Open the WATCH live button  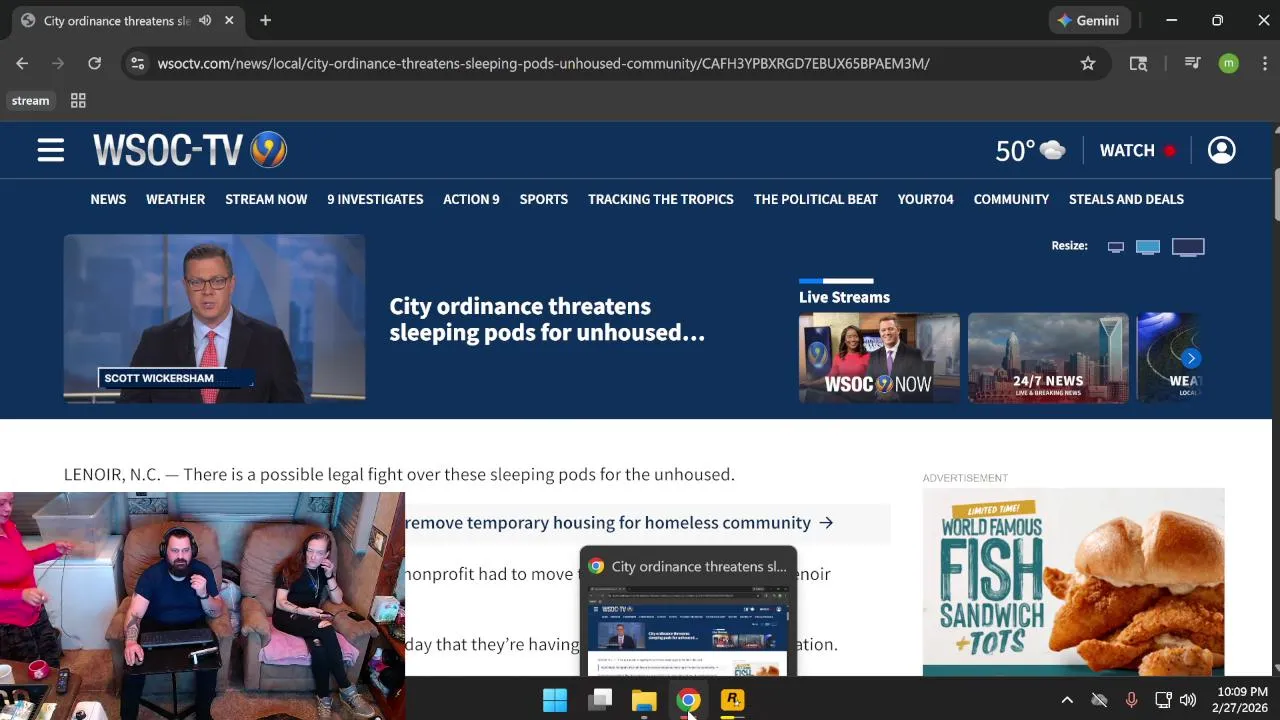click(x=1137, y=150)
